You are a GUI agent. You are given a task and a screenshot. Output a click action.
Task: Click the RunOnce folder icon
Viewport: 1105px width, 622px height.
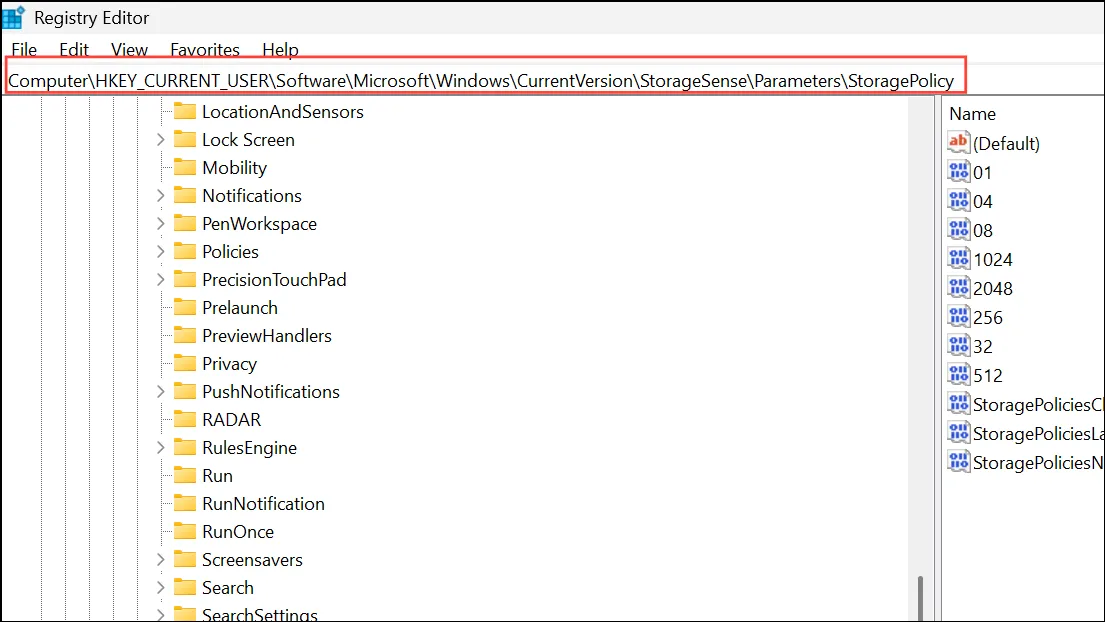[185, 532]
